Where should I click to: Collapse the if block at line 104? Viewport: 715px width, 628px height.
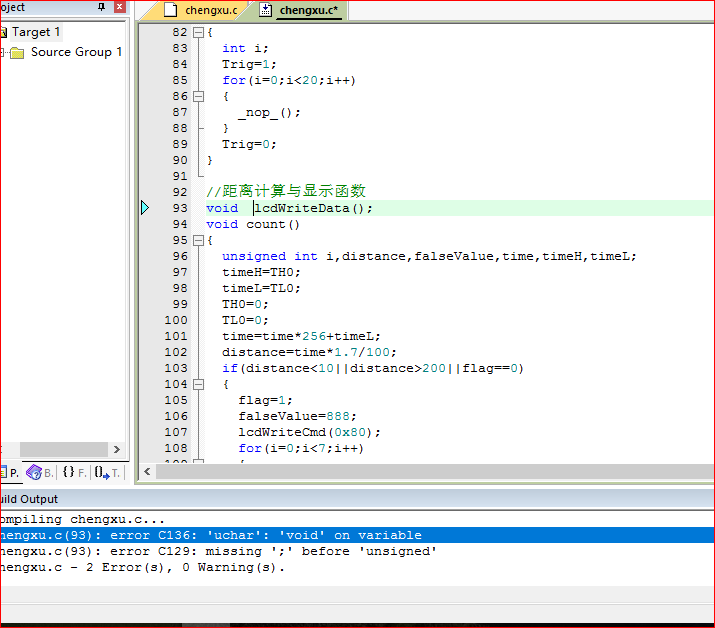click(198, 384)
